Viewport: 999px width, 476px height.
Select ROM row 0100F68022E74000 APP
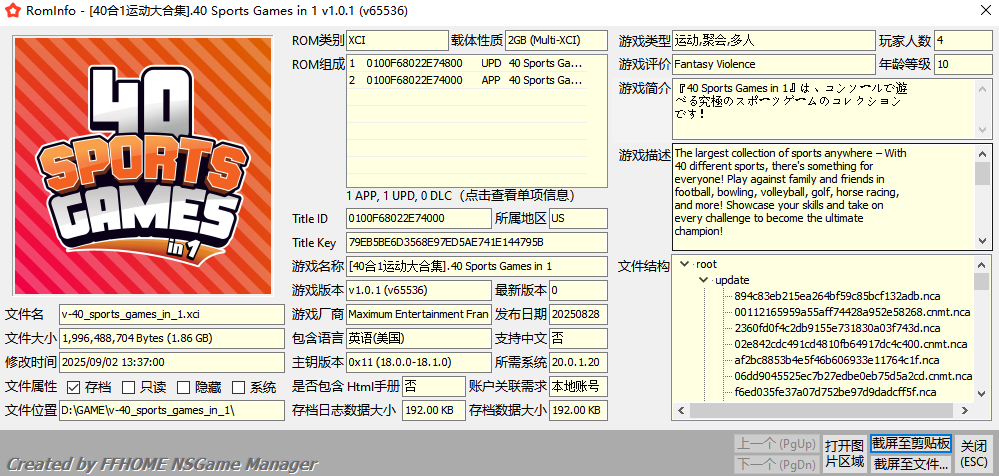[x=466, y=80]
